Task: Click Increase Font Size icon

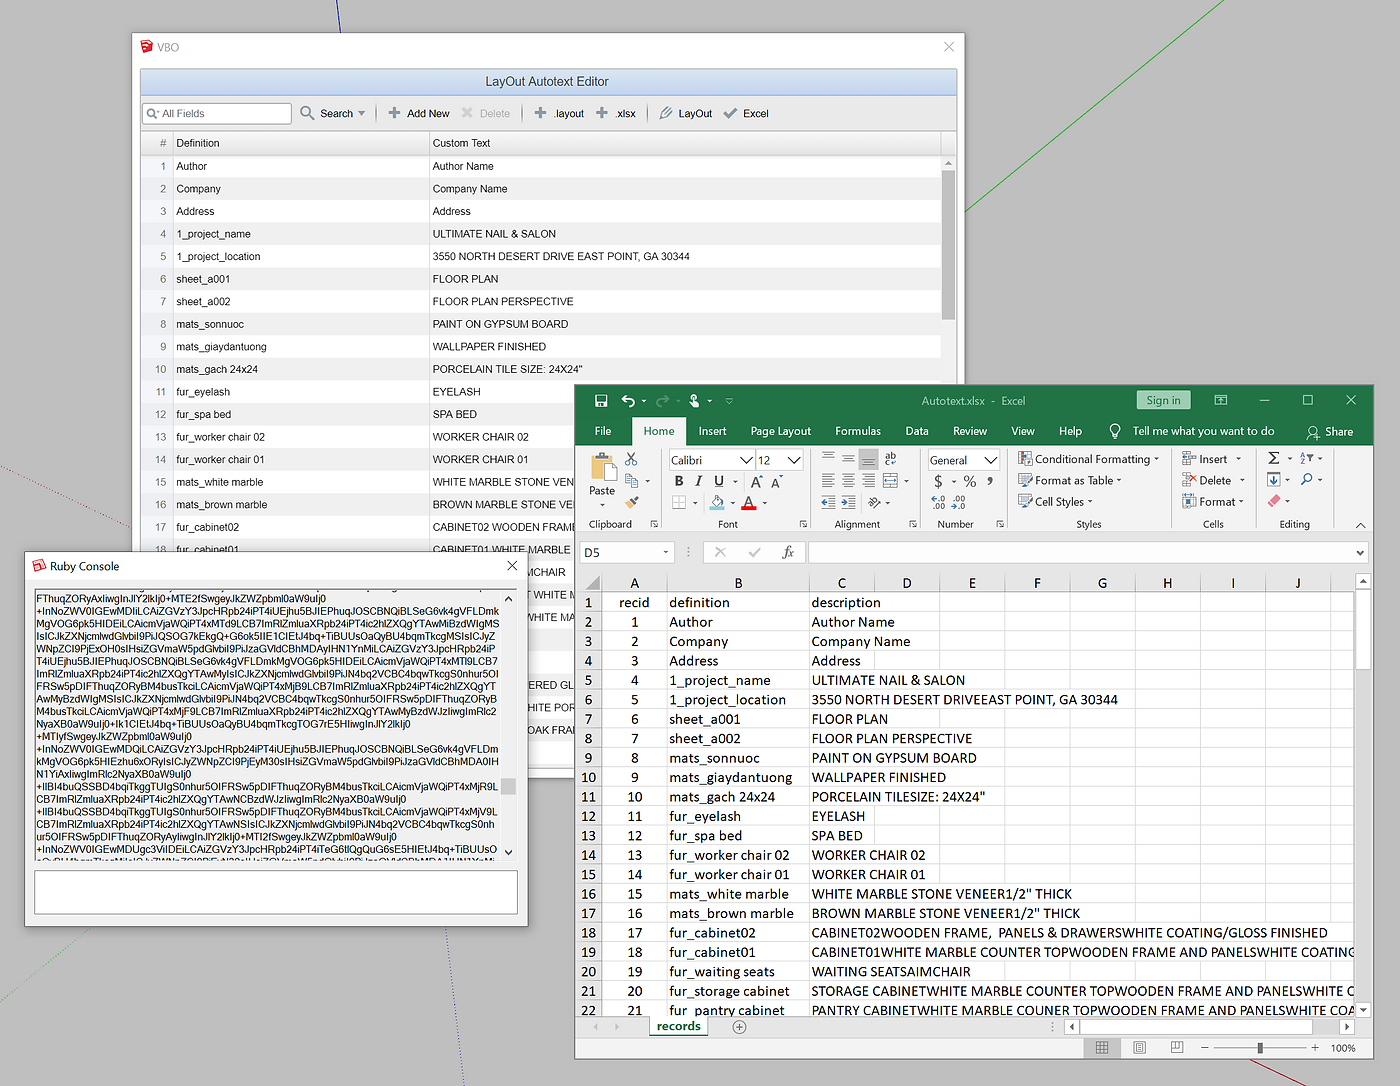Action: (x=756, y=482)
